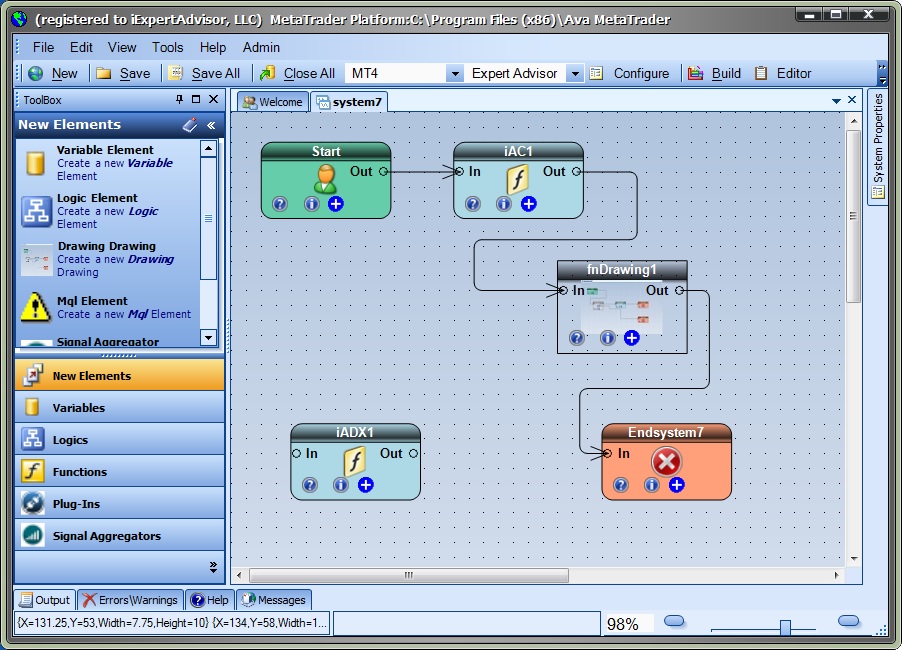Open the Edit menu
Viewport: 902px width, 650px height.
[x=81, y=47]
